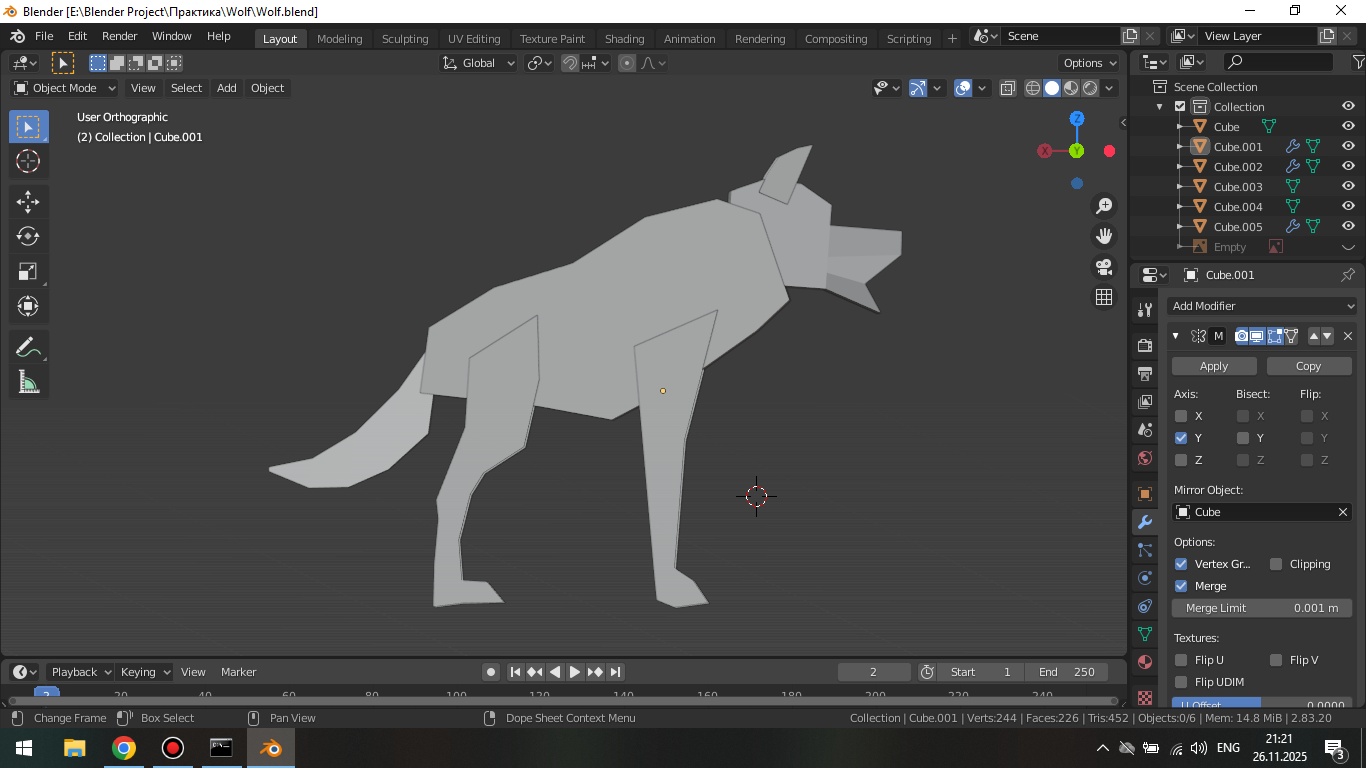The height and width of the screenshot is (768, 1366).
Task: Select the Move tool in toolbar
Action: click(28, 201)
